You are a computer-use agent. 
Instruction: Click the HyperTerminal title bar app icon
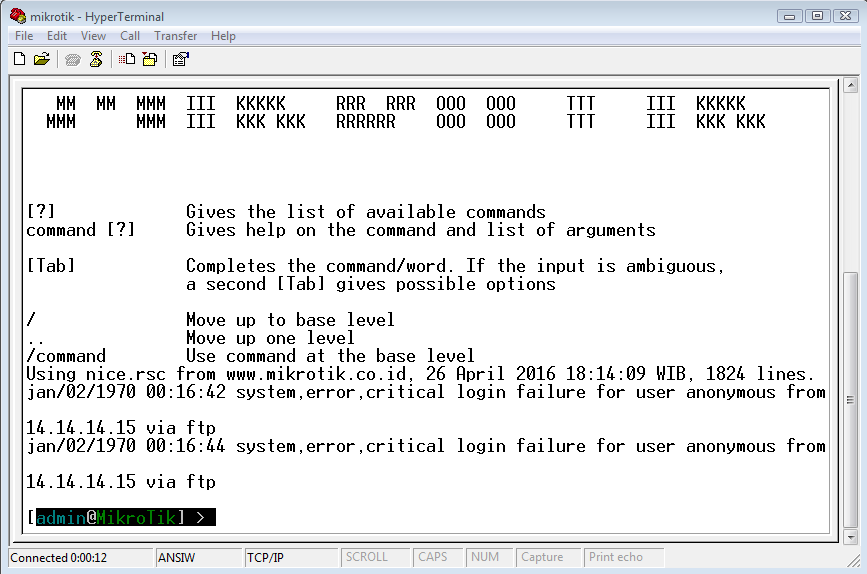click(x=18, y=16)
